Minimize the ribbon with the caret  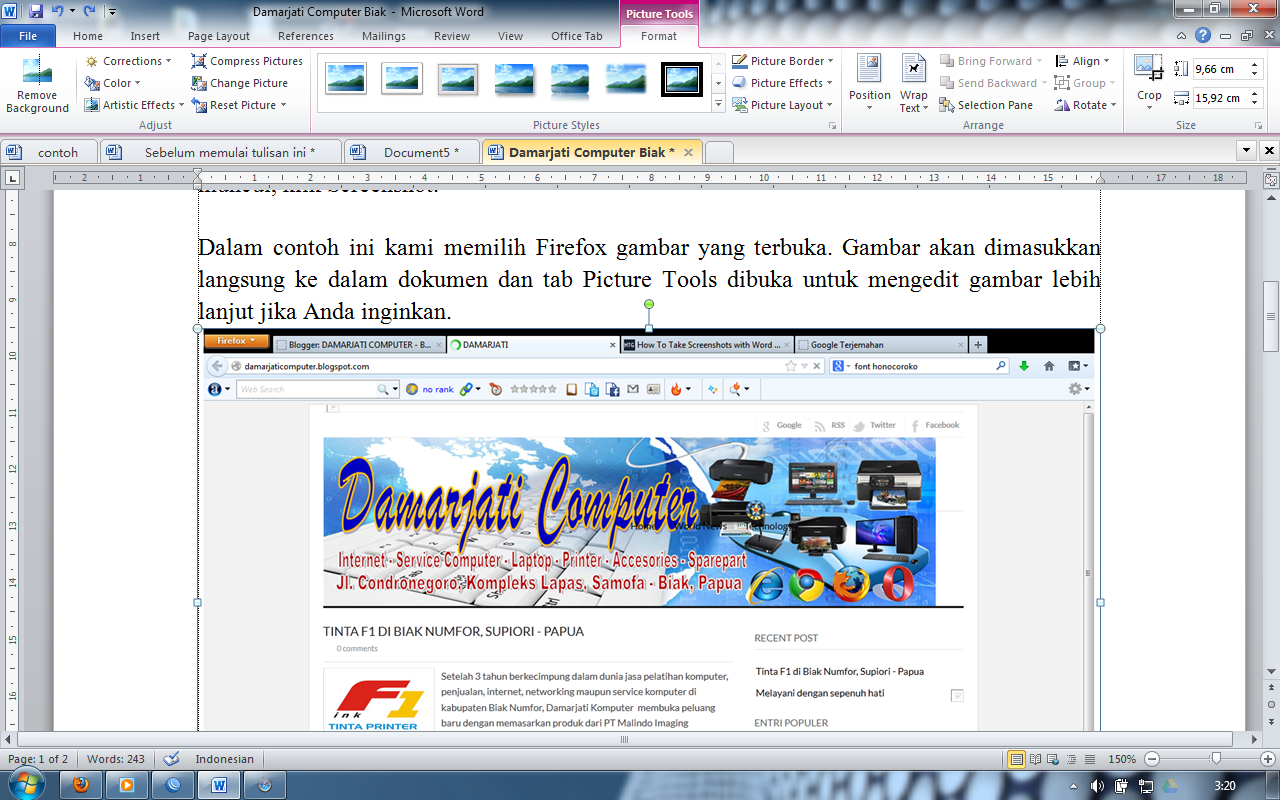click(1183, 35)
